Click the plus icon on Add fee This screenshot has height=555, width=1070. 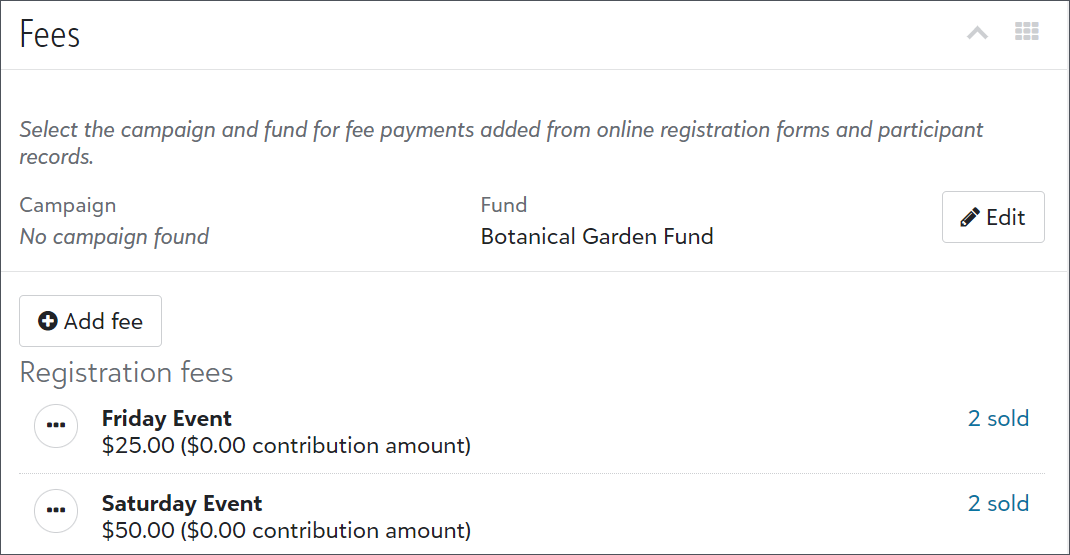48,321
